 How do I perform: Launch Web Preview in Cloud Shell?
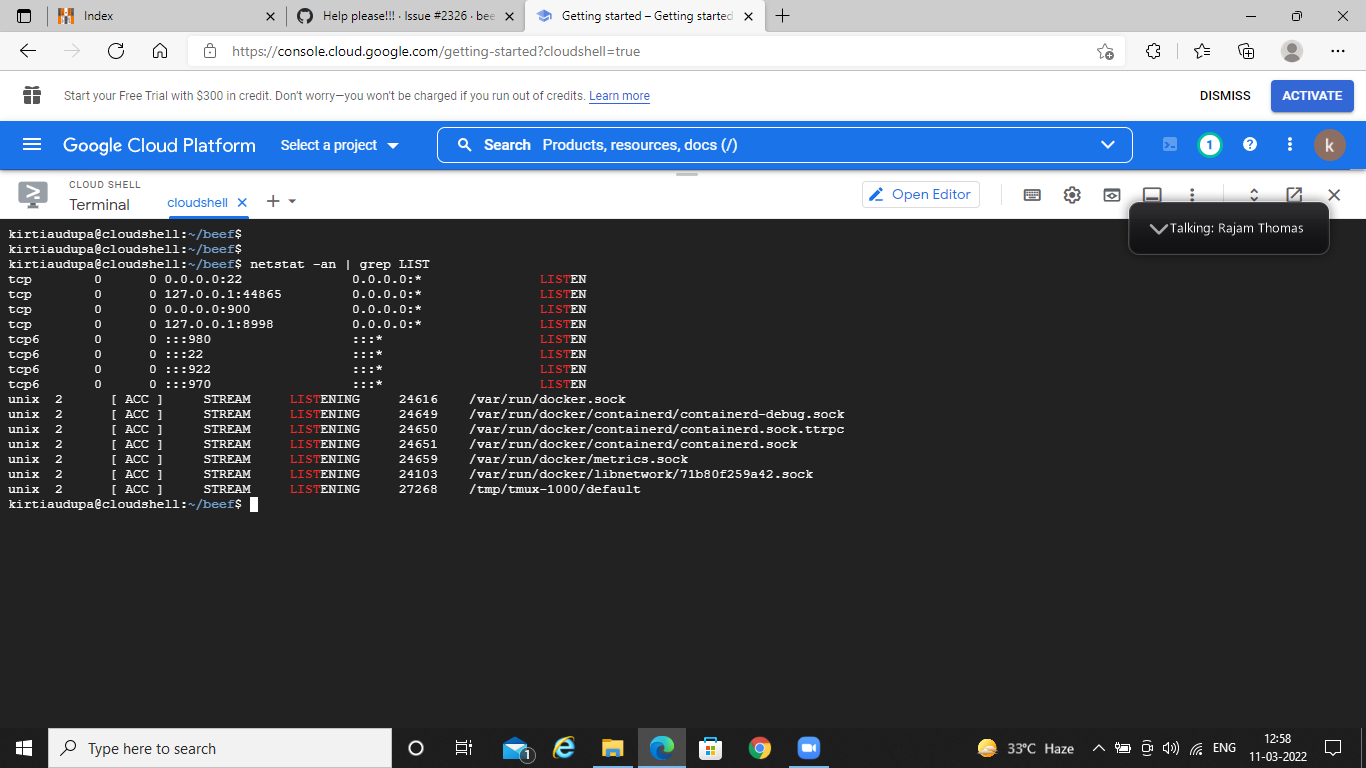point(1111,195)
